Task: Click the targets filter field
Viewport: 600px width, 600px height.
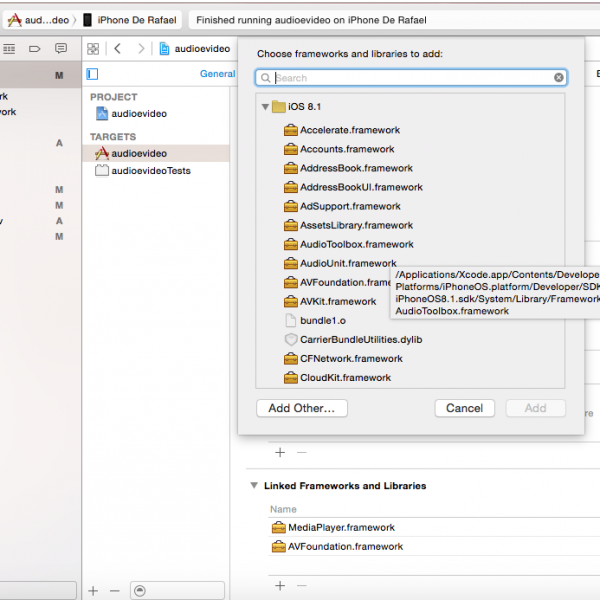Action: (x=177, y=591)
